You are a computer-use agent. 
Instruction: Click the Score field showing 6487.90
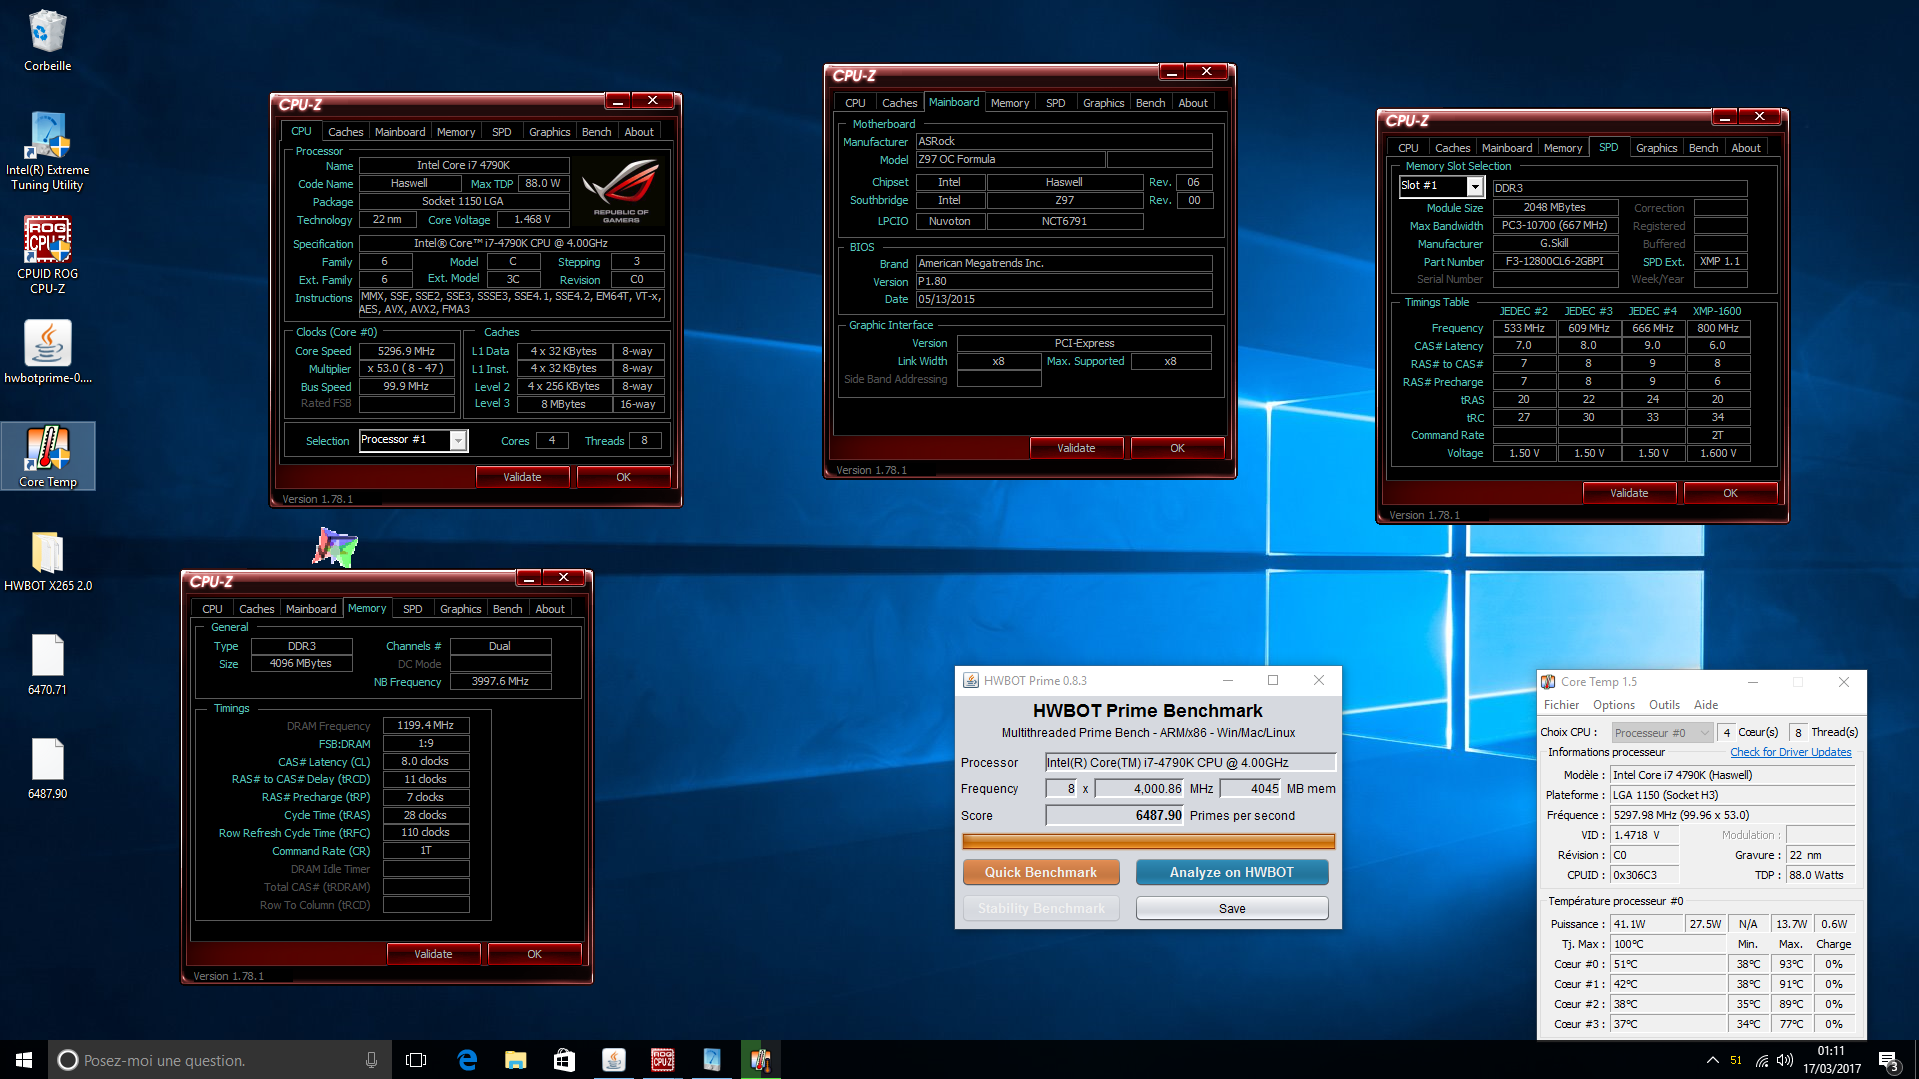[1115, 815]
